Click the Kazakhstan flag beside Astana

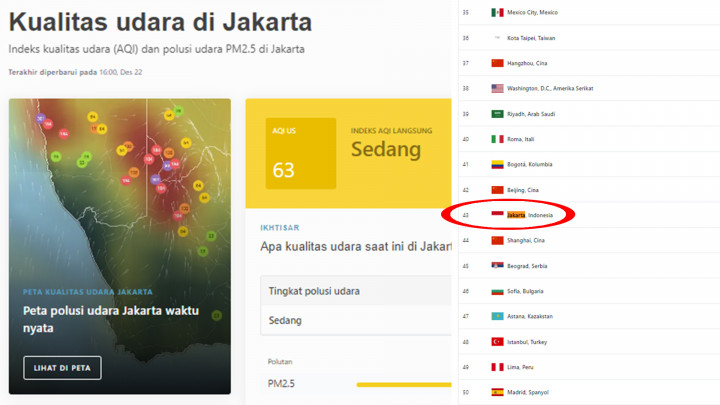497,316
